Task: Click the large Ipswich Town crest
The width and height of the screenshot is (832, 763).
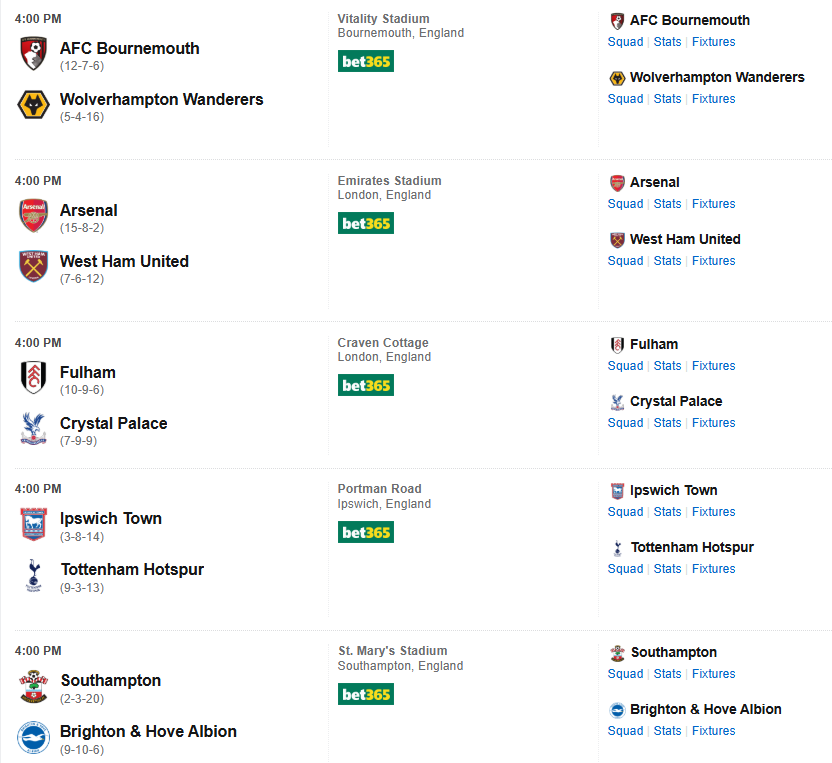Action: click(x=34, y=524)
